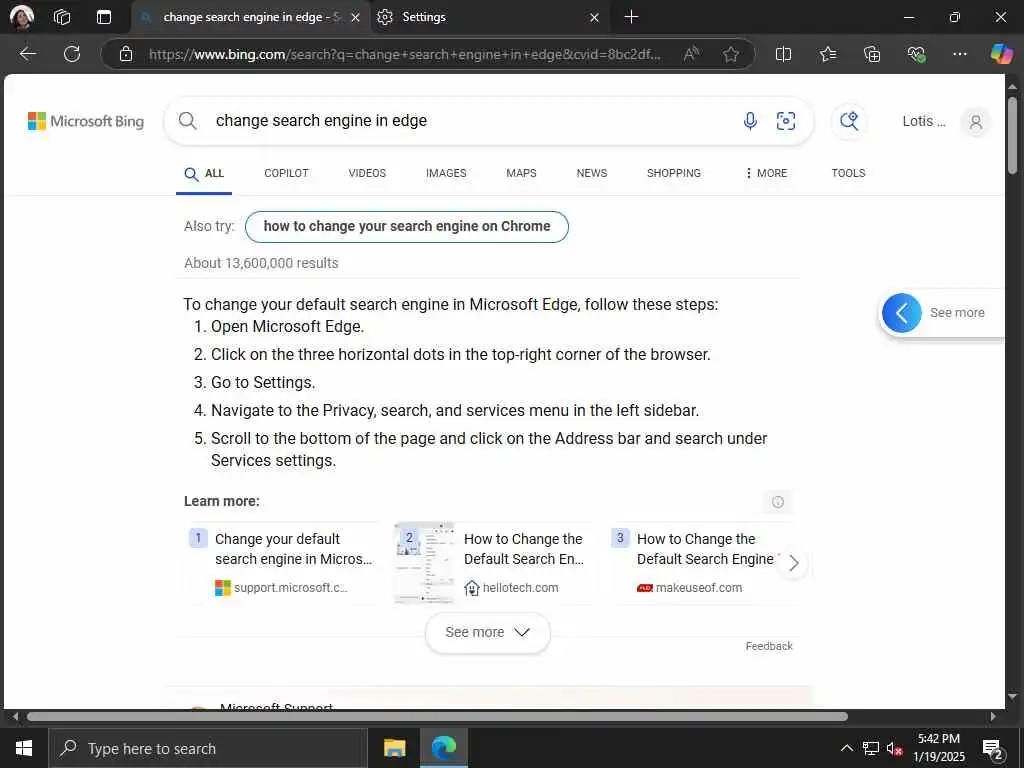Click the Feedback link
Screen dimensions: 1024x768
(769, 646)
